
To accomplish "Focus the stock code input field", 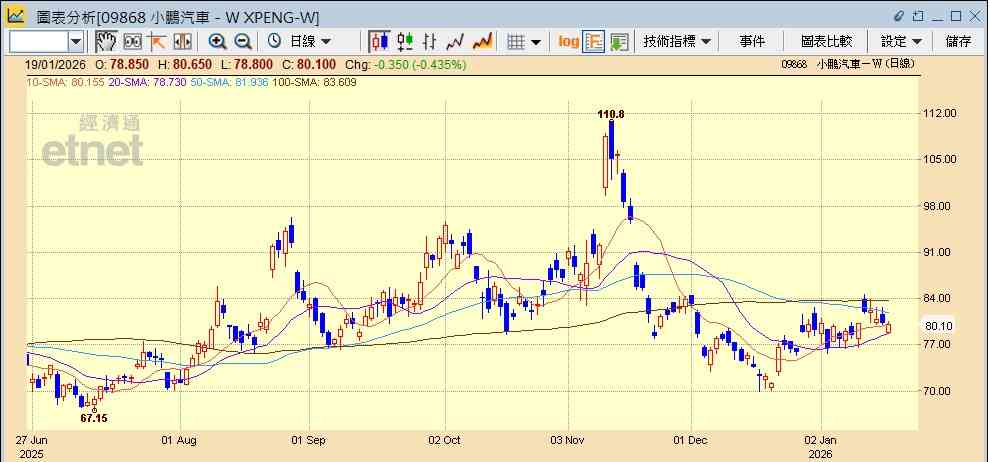I will [x=39, y=42].
